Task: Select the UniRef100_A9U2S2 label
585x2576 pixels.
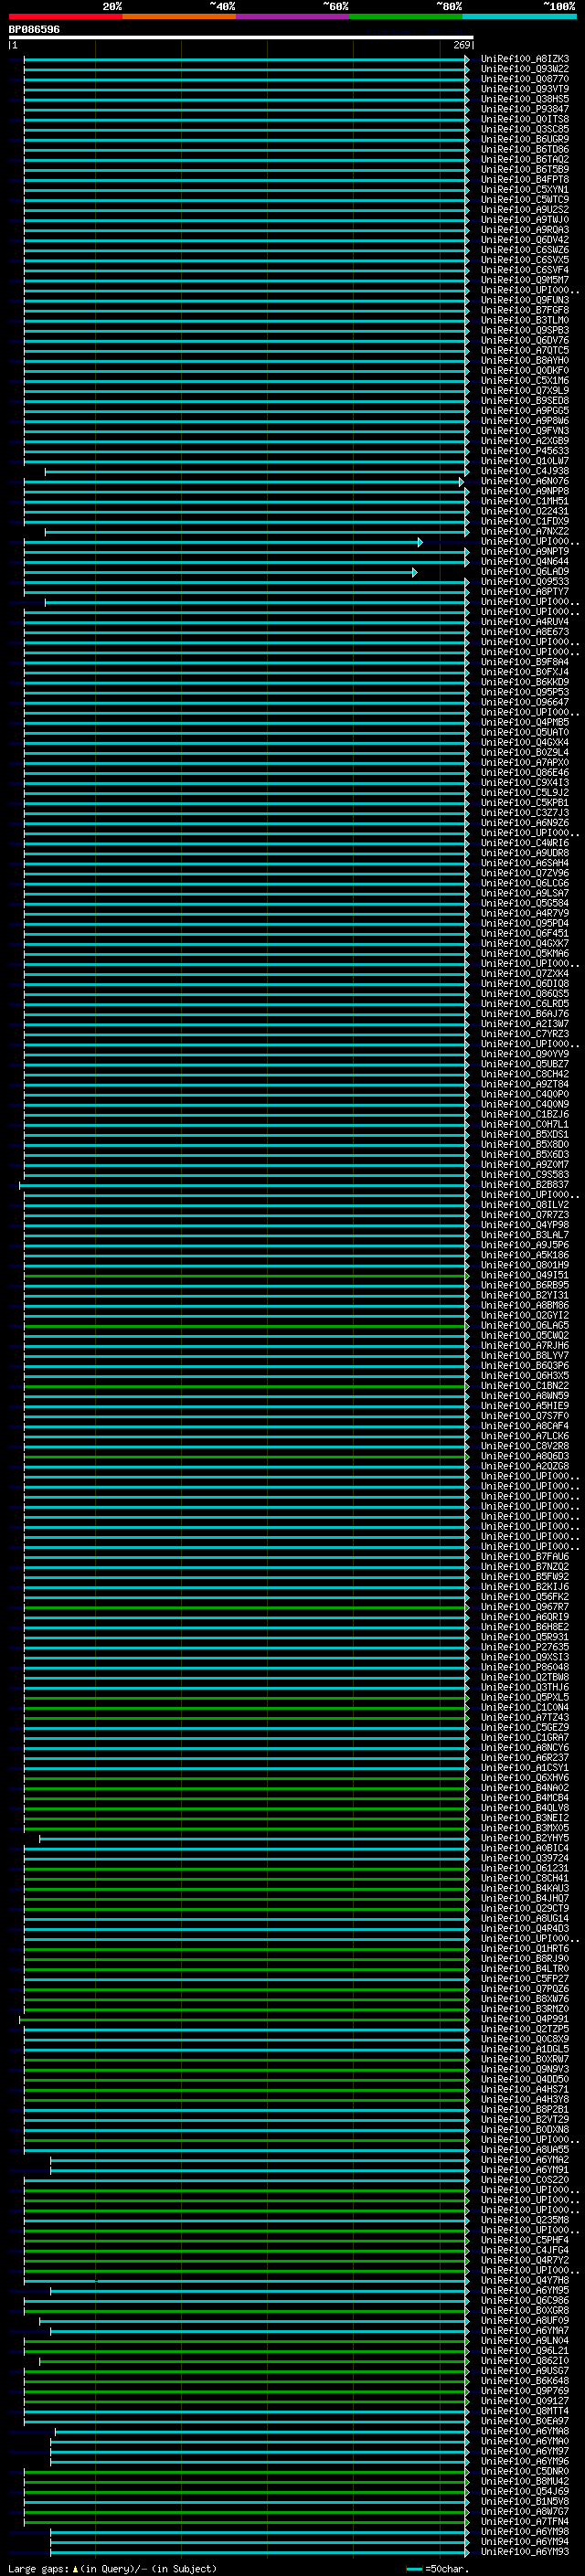Action: [525, 210]
